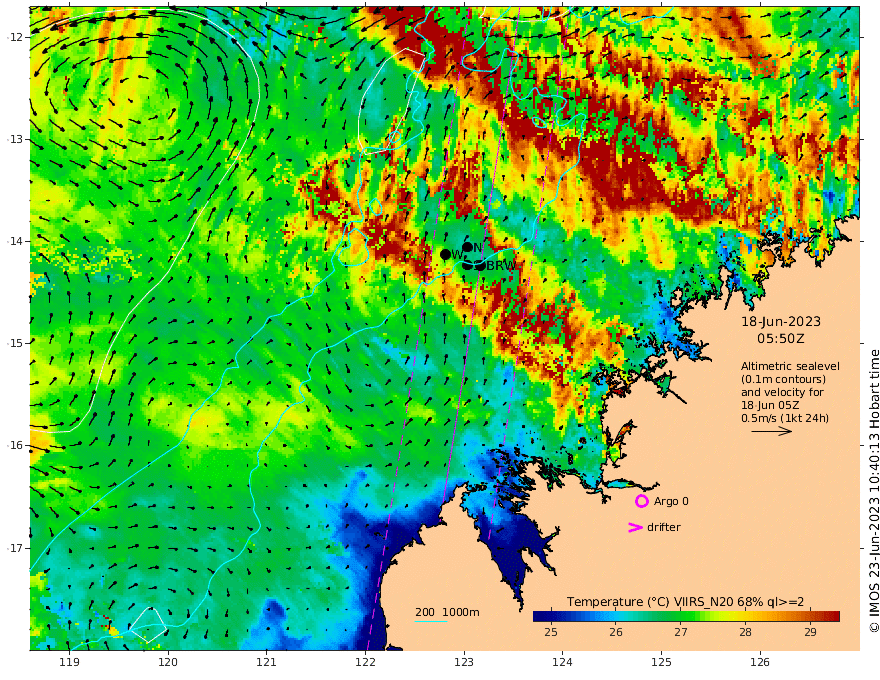Click the IMOS copyright timestamp text
The image size is (880, 680).
873,491
